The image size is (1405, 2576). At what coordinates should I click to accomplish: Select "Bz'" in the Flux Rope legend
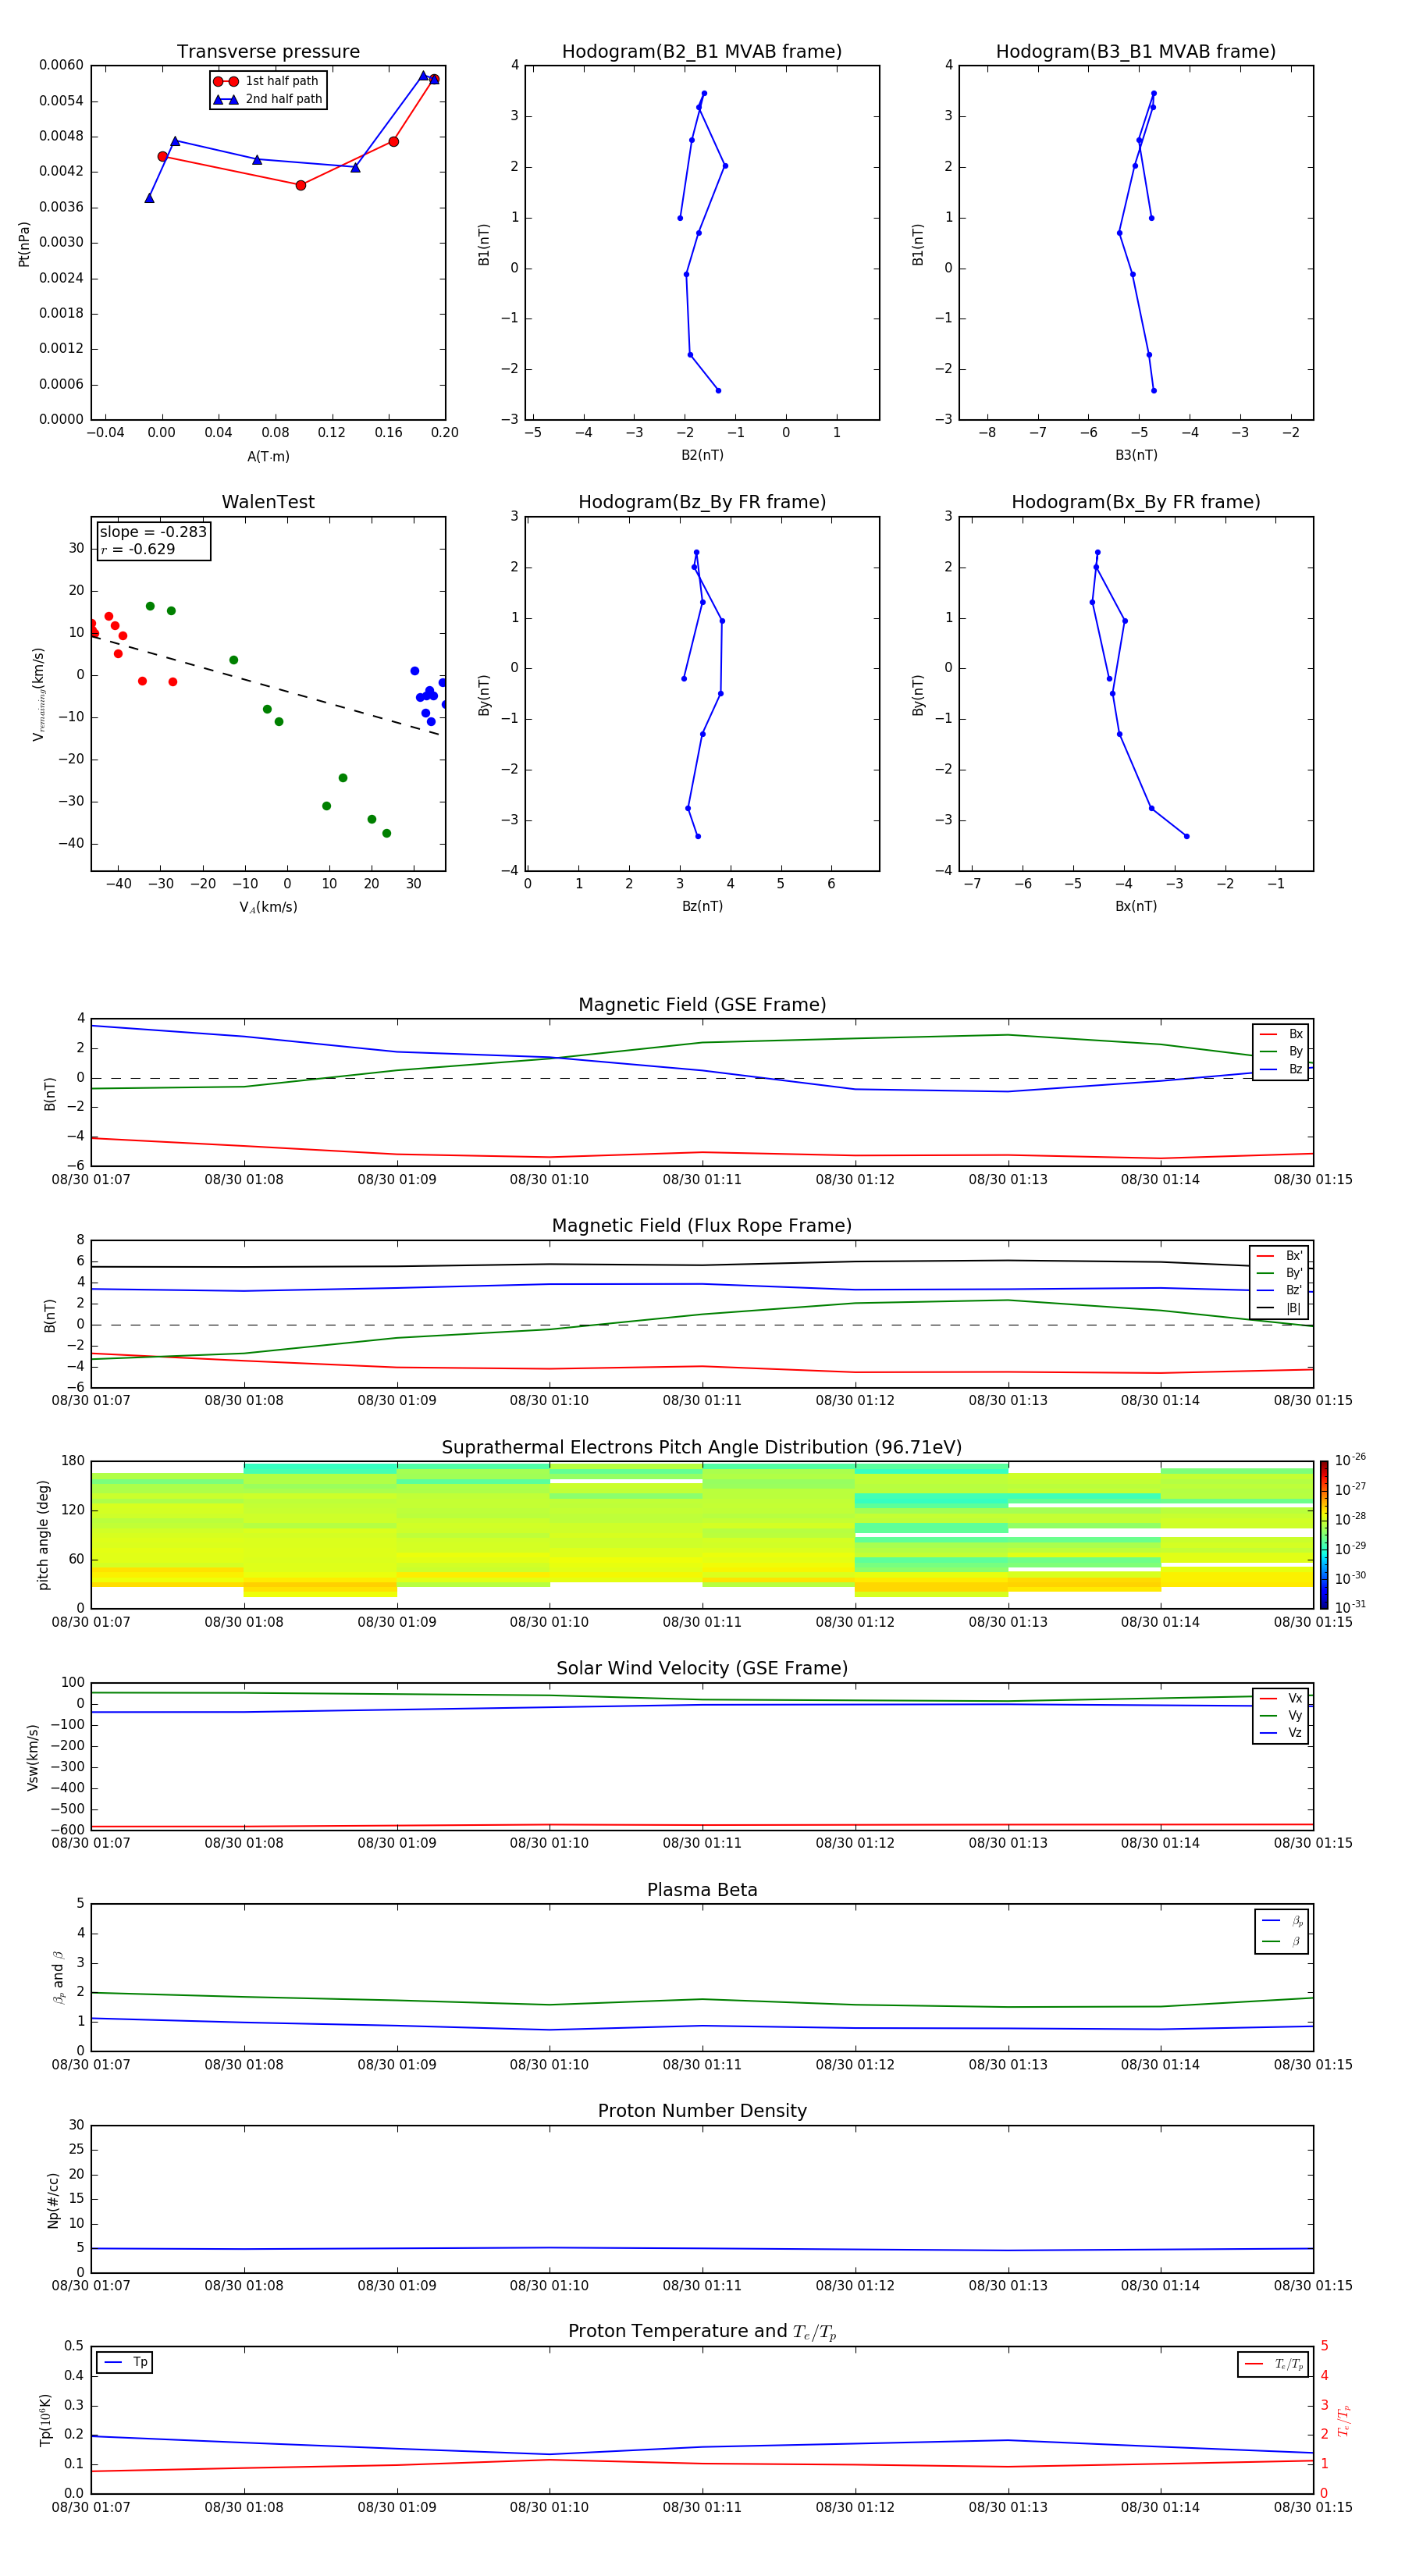coord(1279,1291)
